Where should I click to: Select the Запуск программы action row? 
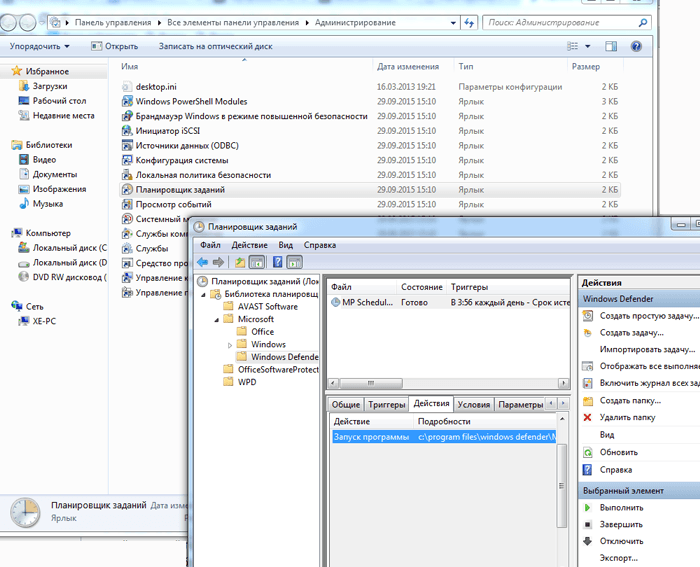[x=444, y=437]
